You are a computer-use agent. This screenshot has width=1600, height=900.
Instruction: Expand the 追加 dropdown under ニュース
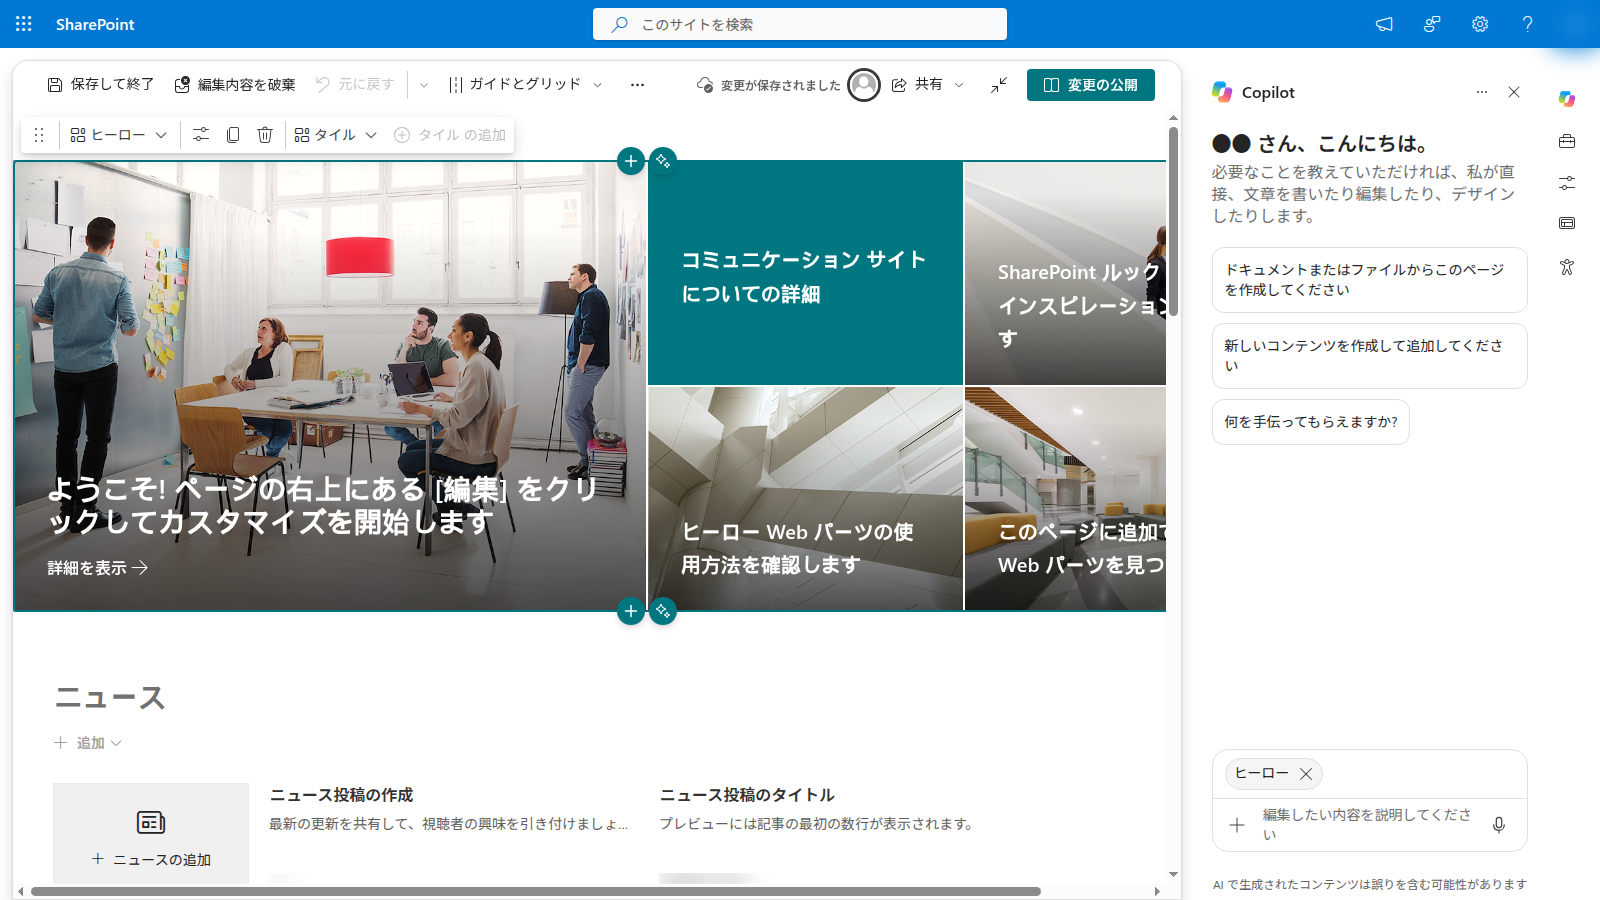click(x=88, y=743)
